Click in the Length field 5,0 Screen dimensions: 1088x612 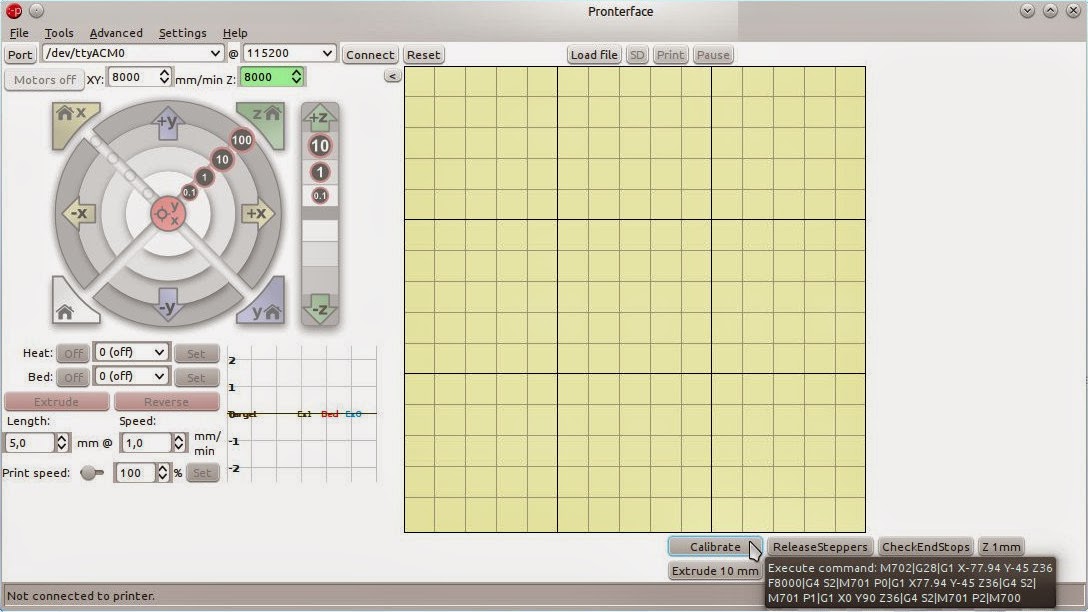30,443
